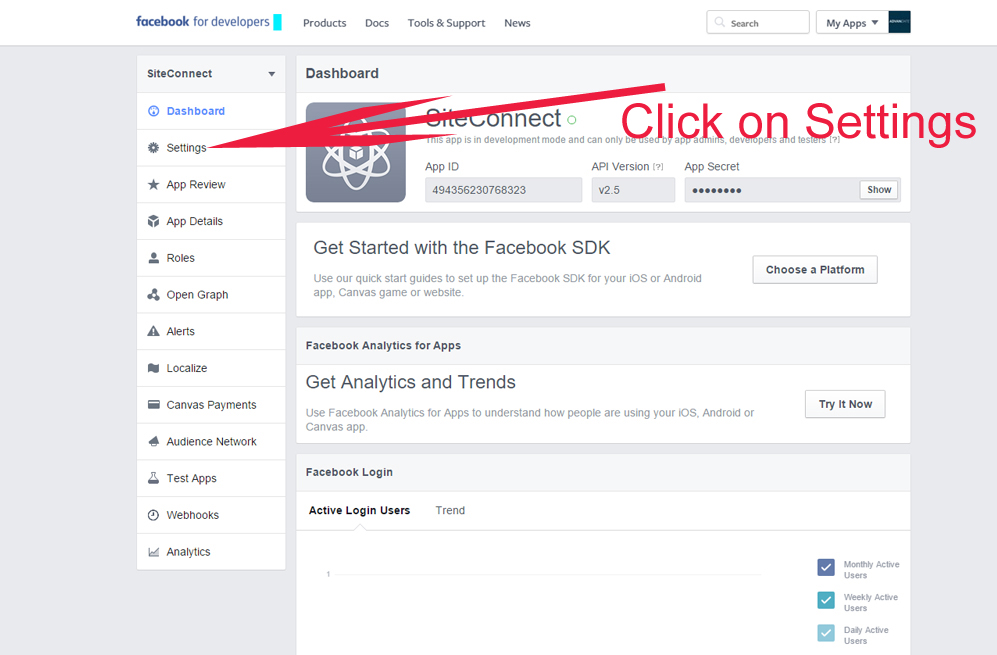
Task: Click the App Details cube icon
Action: point(153,221)
